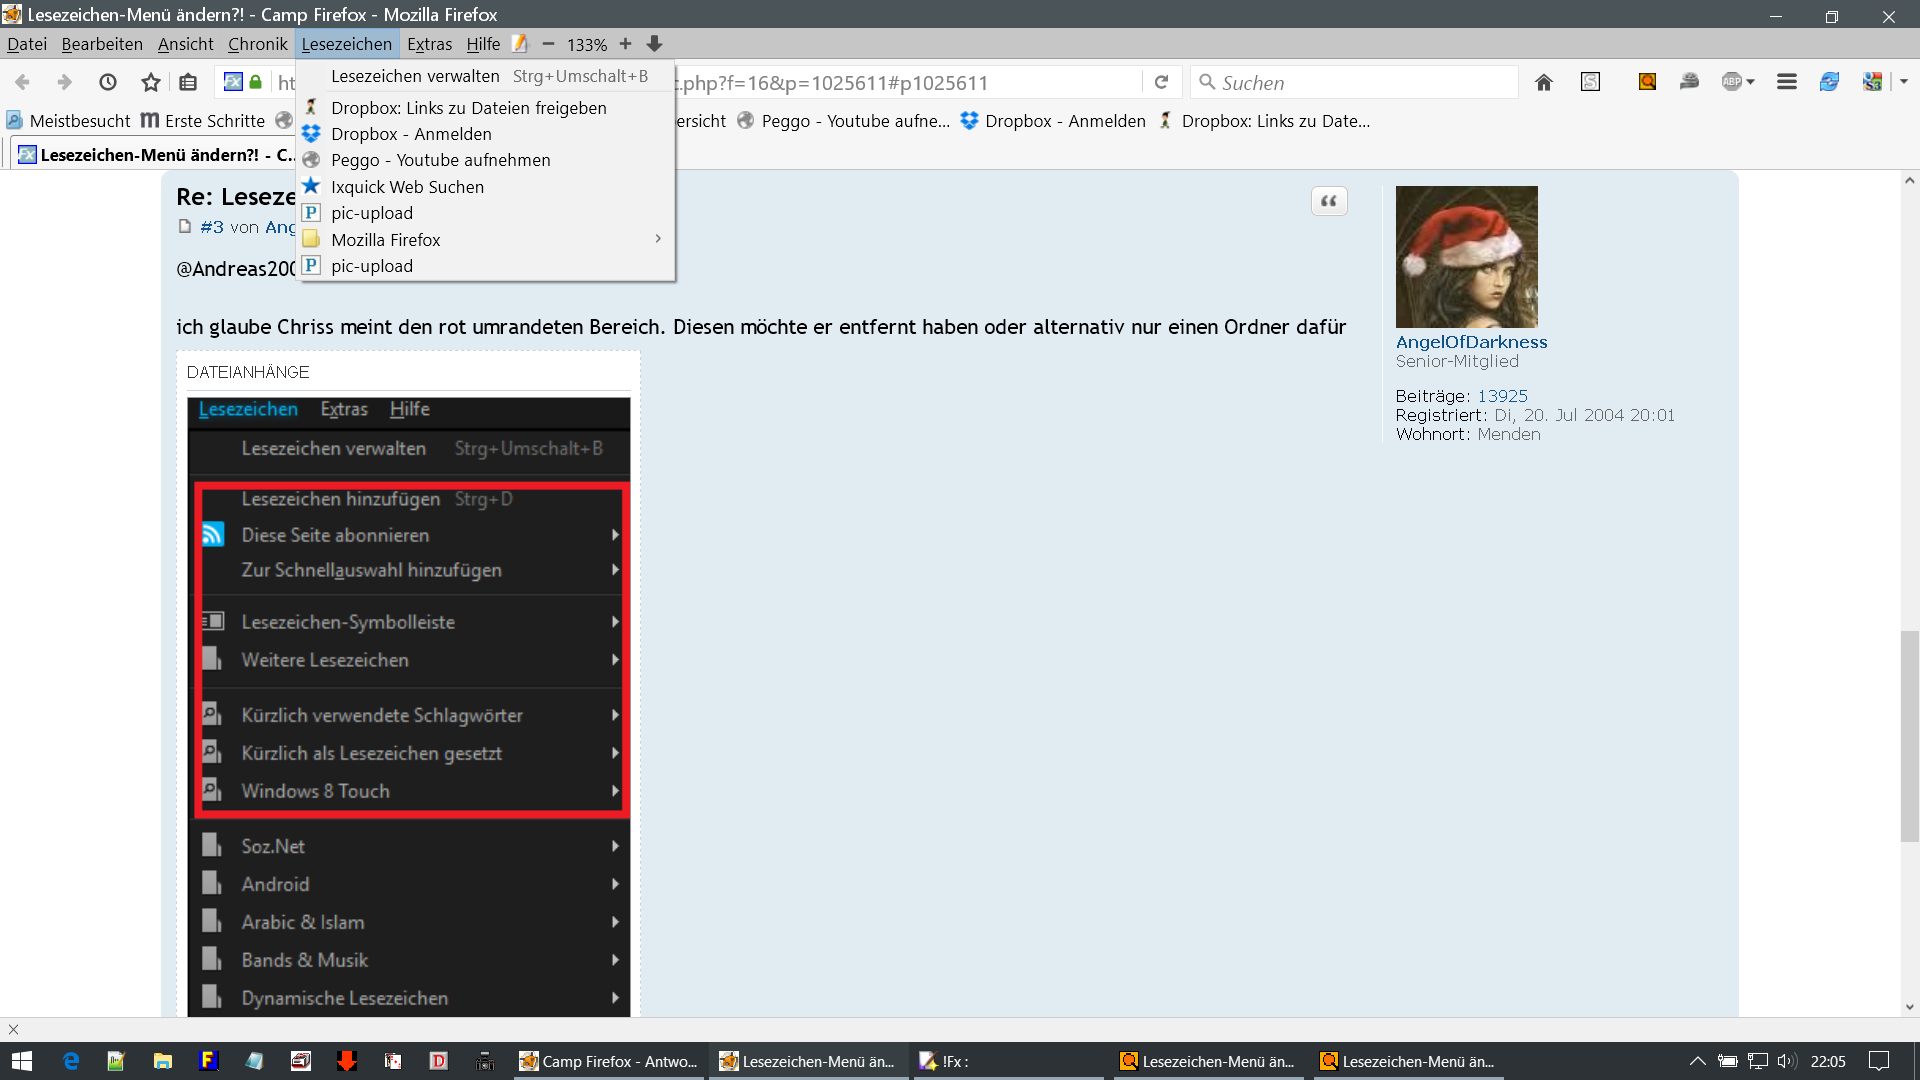The width and height of the screenshot is (1920, 1080).
Task: Click the quote post button
Action: click(x=1329, y=201)
